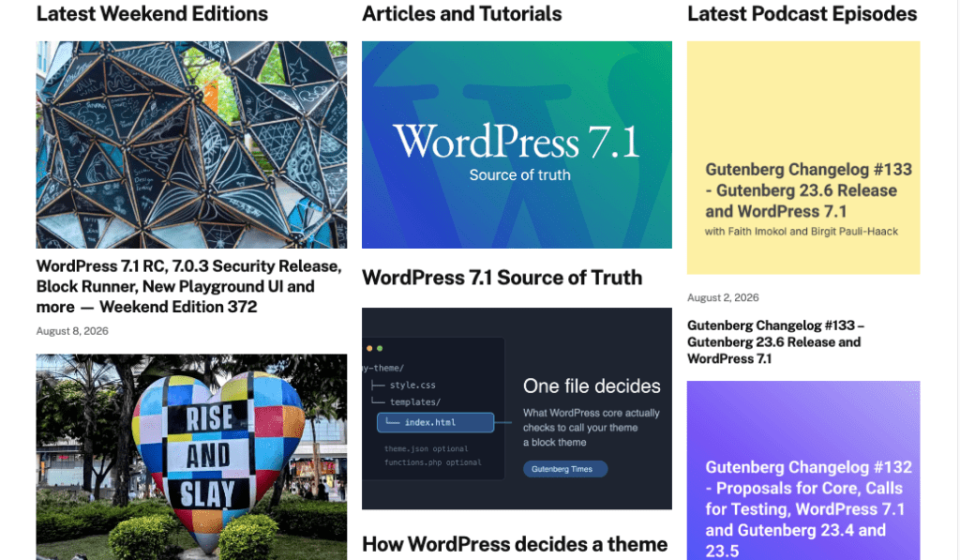Screen dimensions: 960x560
Task: Open Gutenberg Changelog #133 episode title link
Action: point(775,342)
